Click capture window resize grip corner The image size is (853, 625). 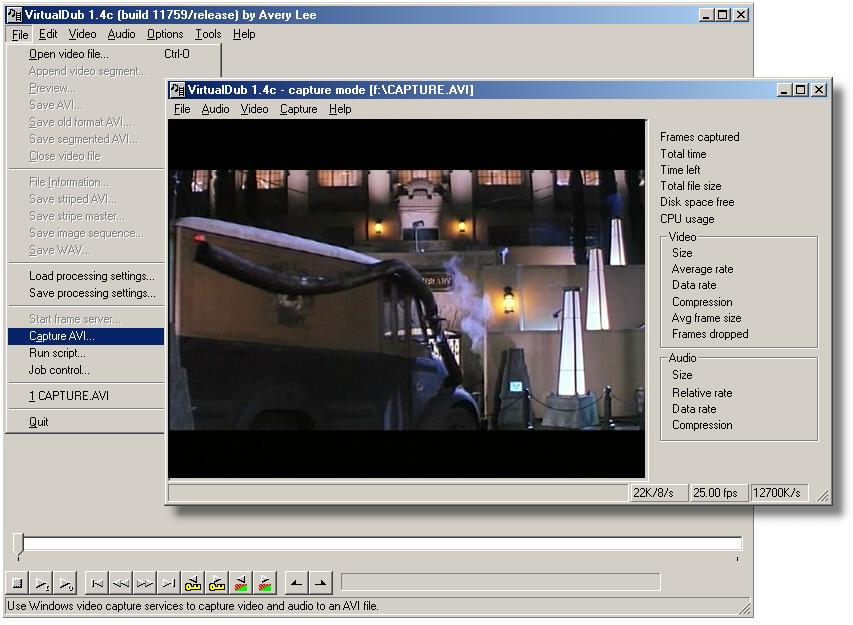823,494
